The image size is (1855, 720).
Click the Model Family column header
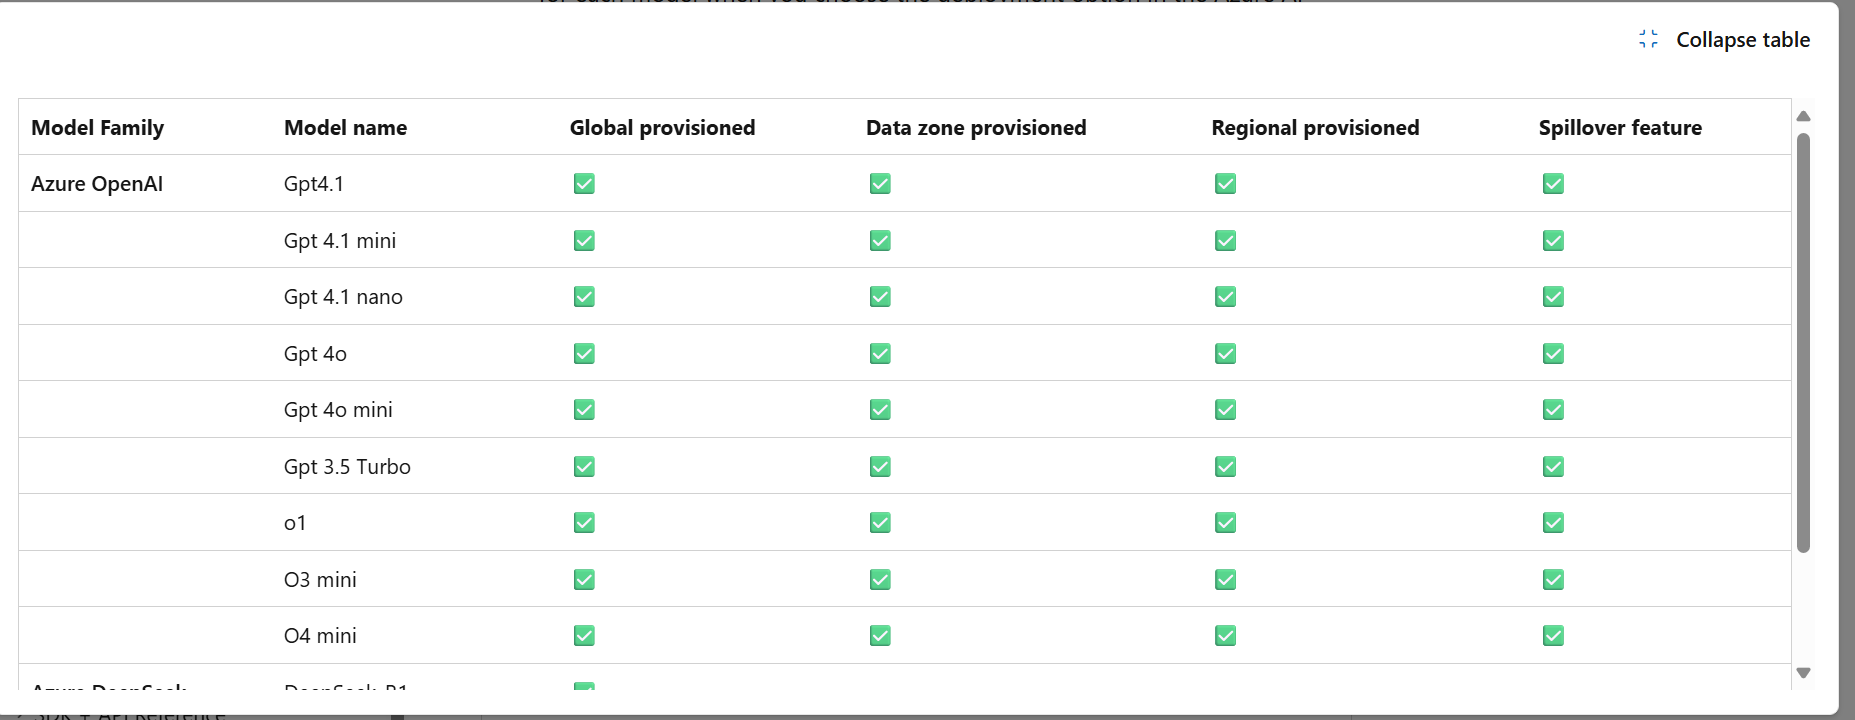click(97, 128)
